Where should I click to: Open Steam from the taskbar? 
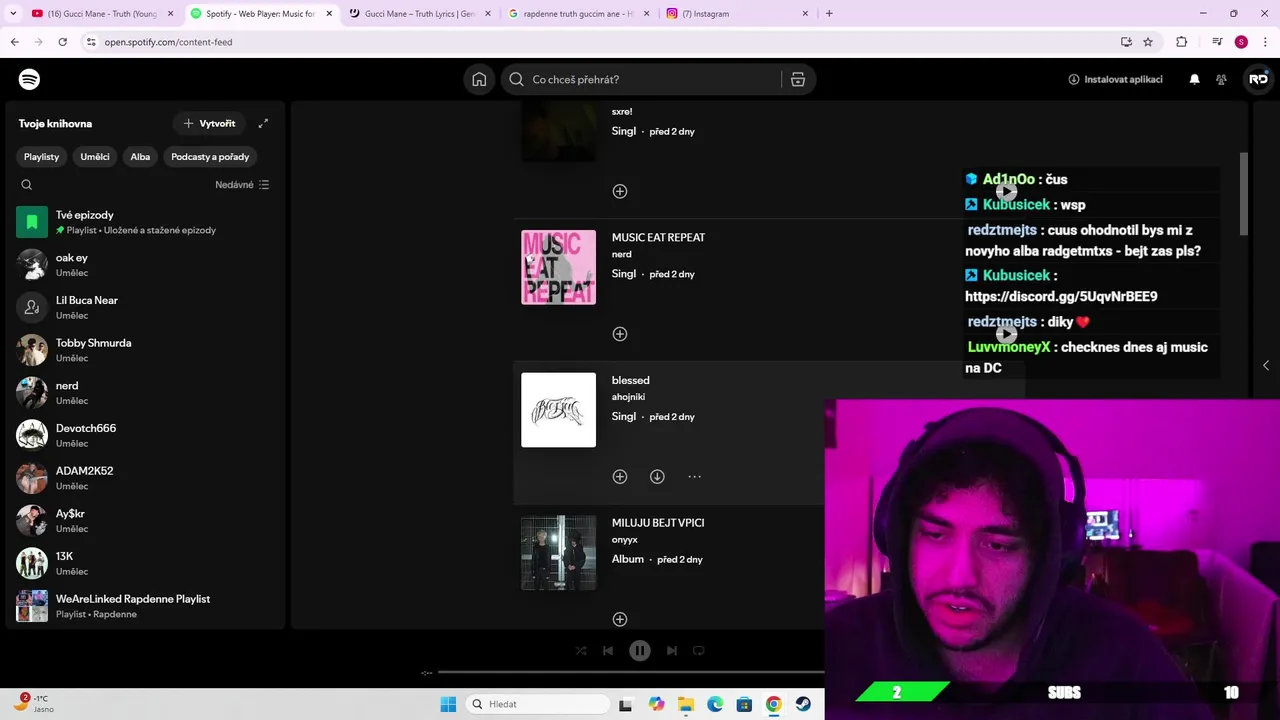pos(803,704)
